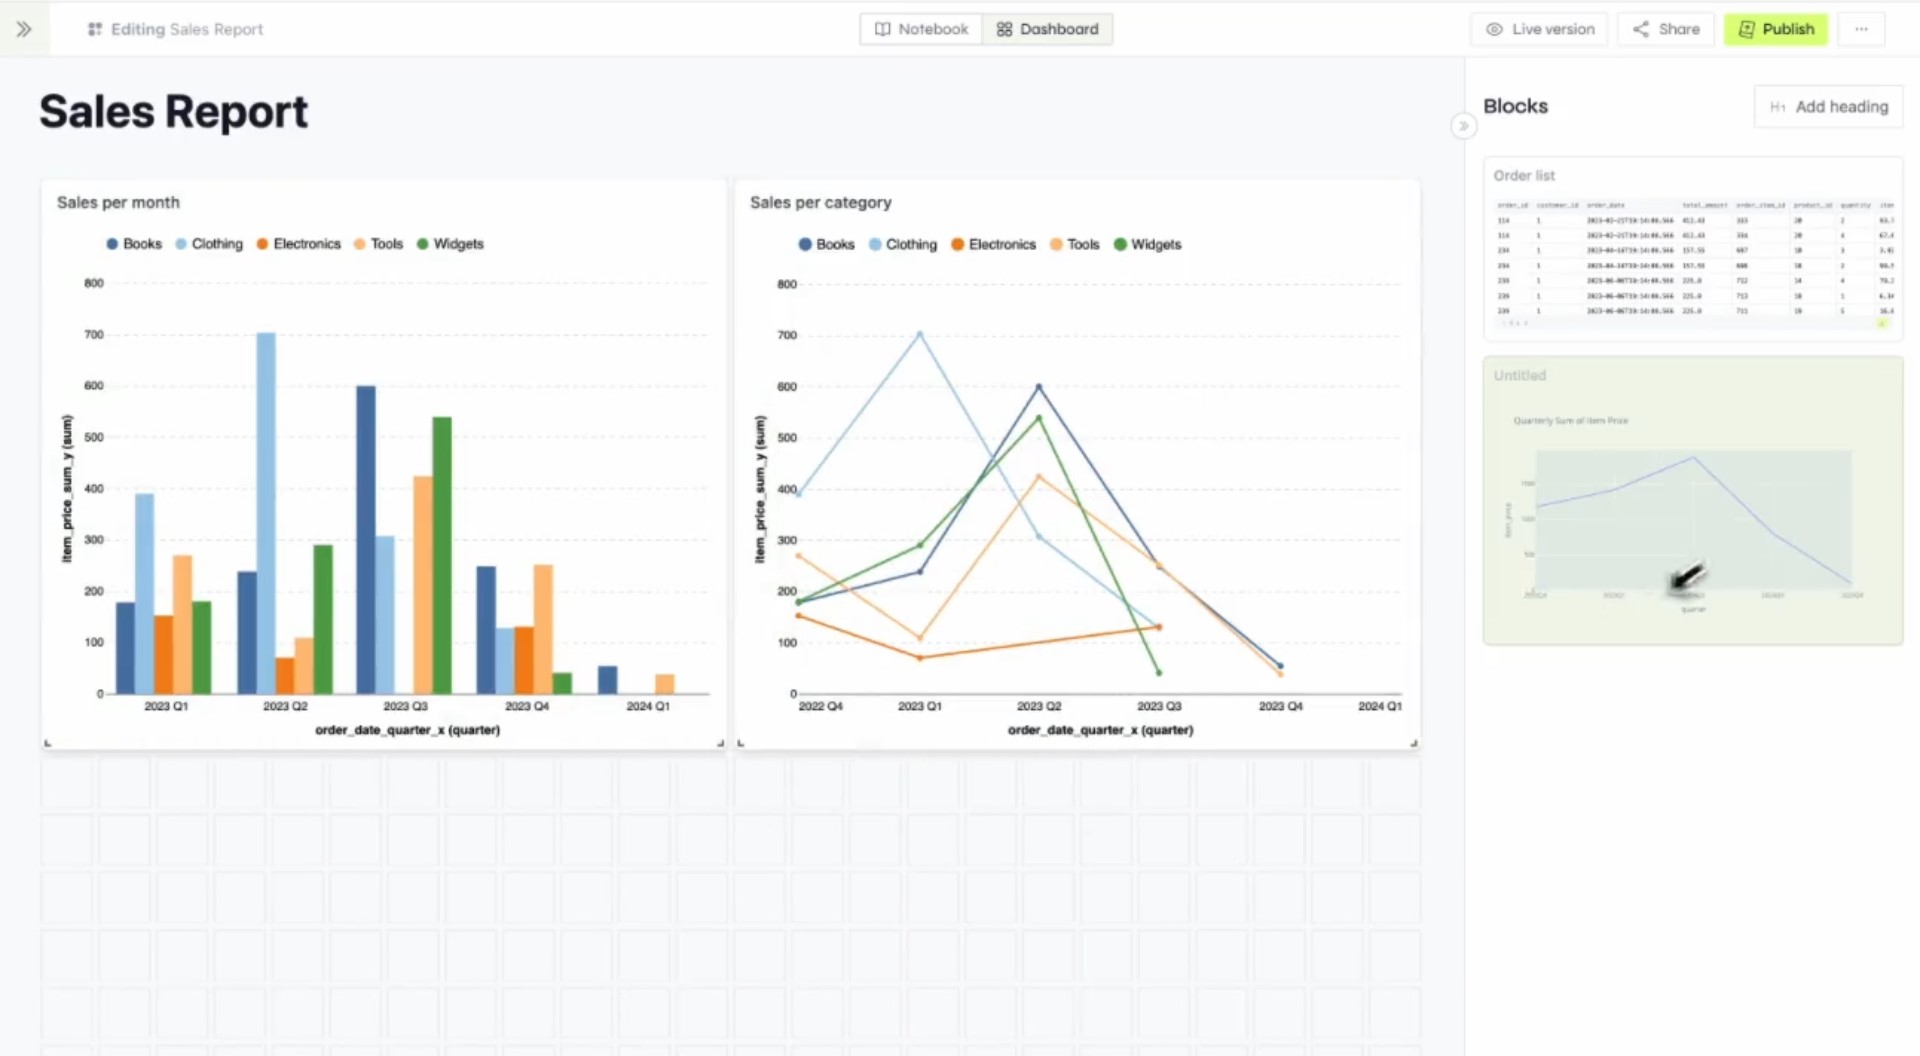Click the Sales per month x-axis label
Viewport: 1920px width, 1056px height.
pos(408,730)
